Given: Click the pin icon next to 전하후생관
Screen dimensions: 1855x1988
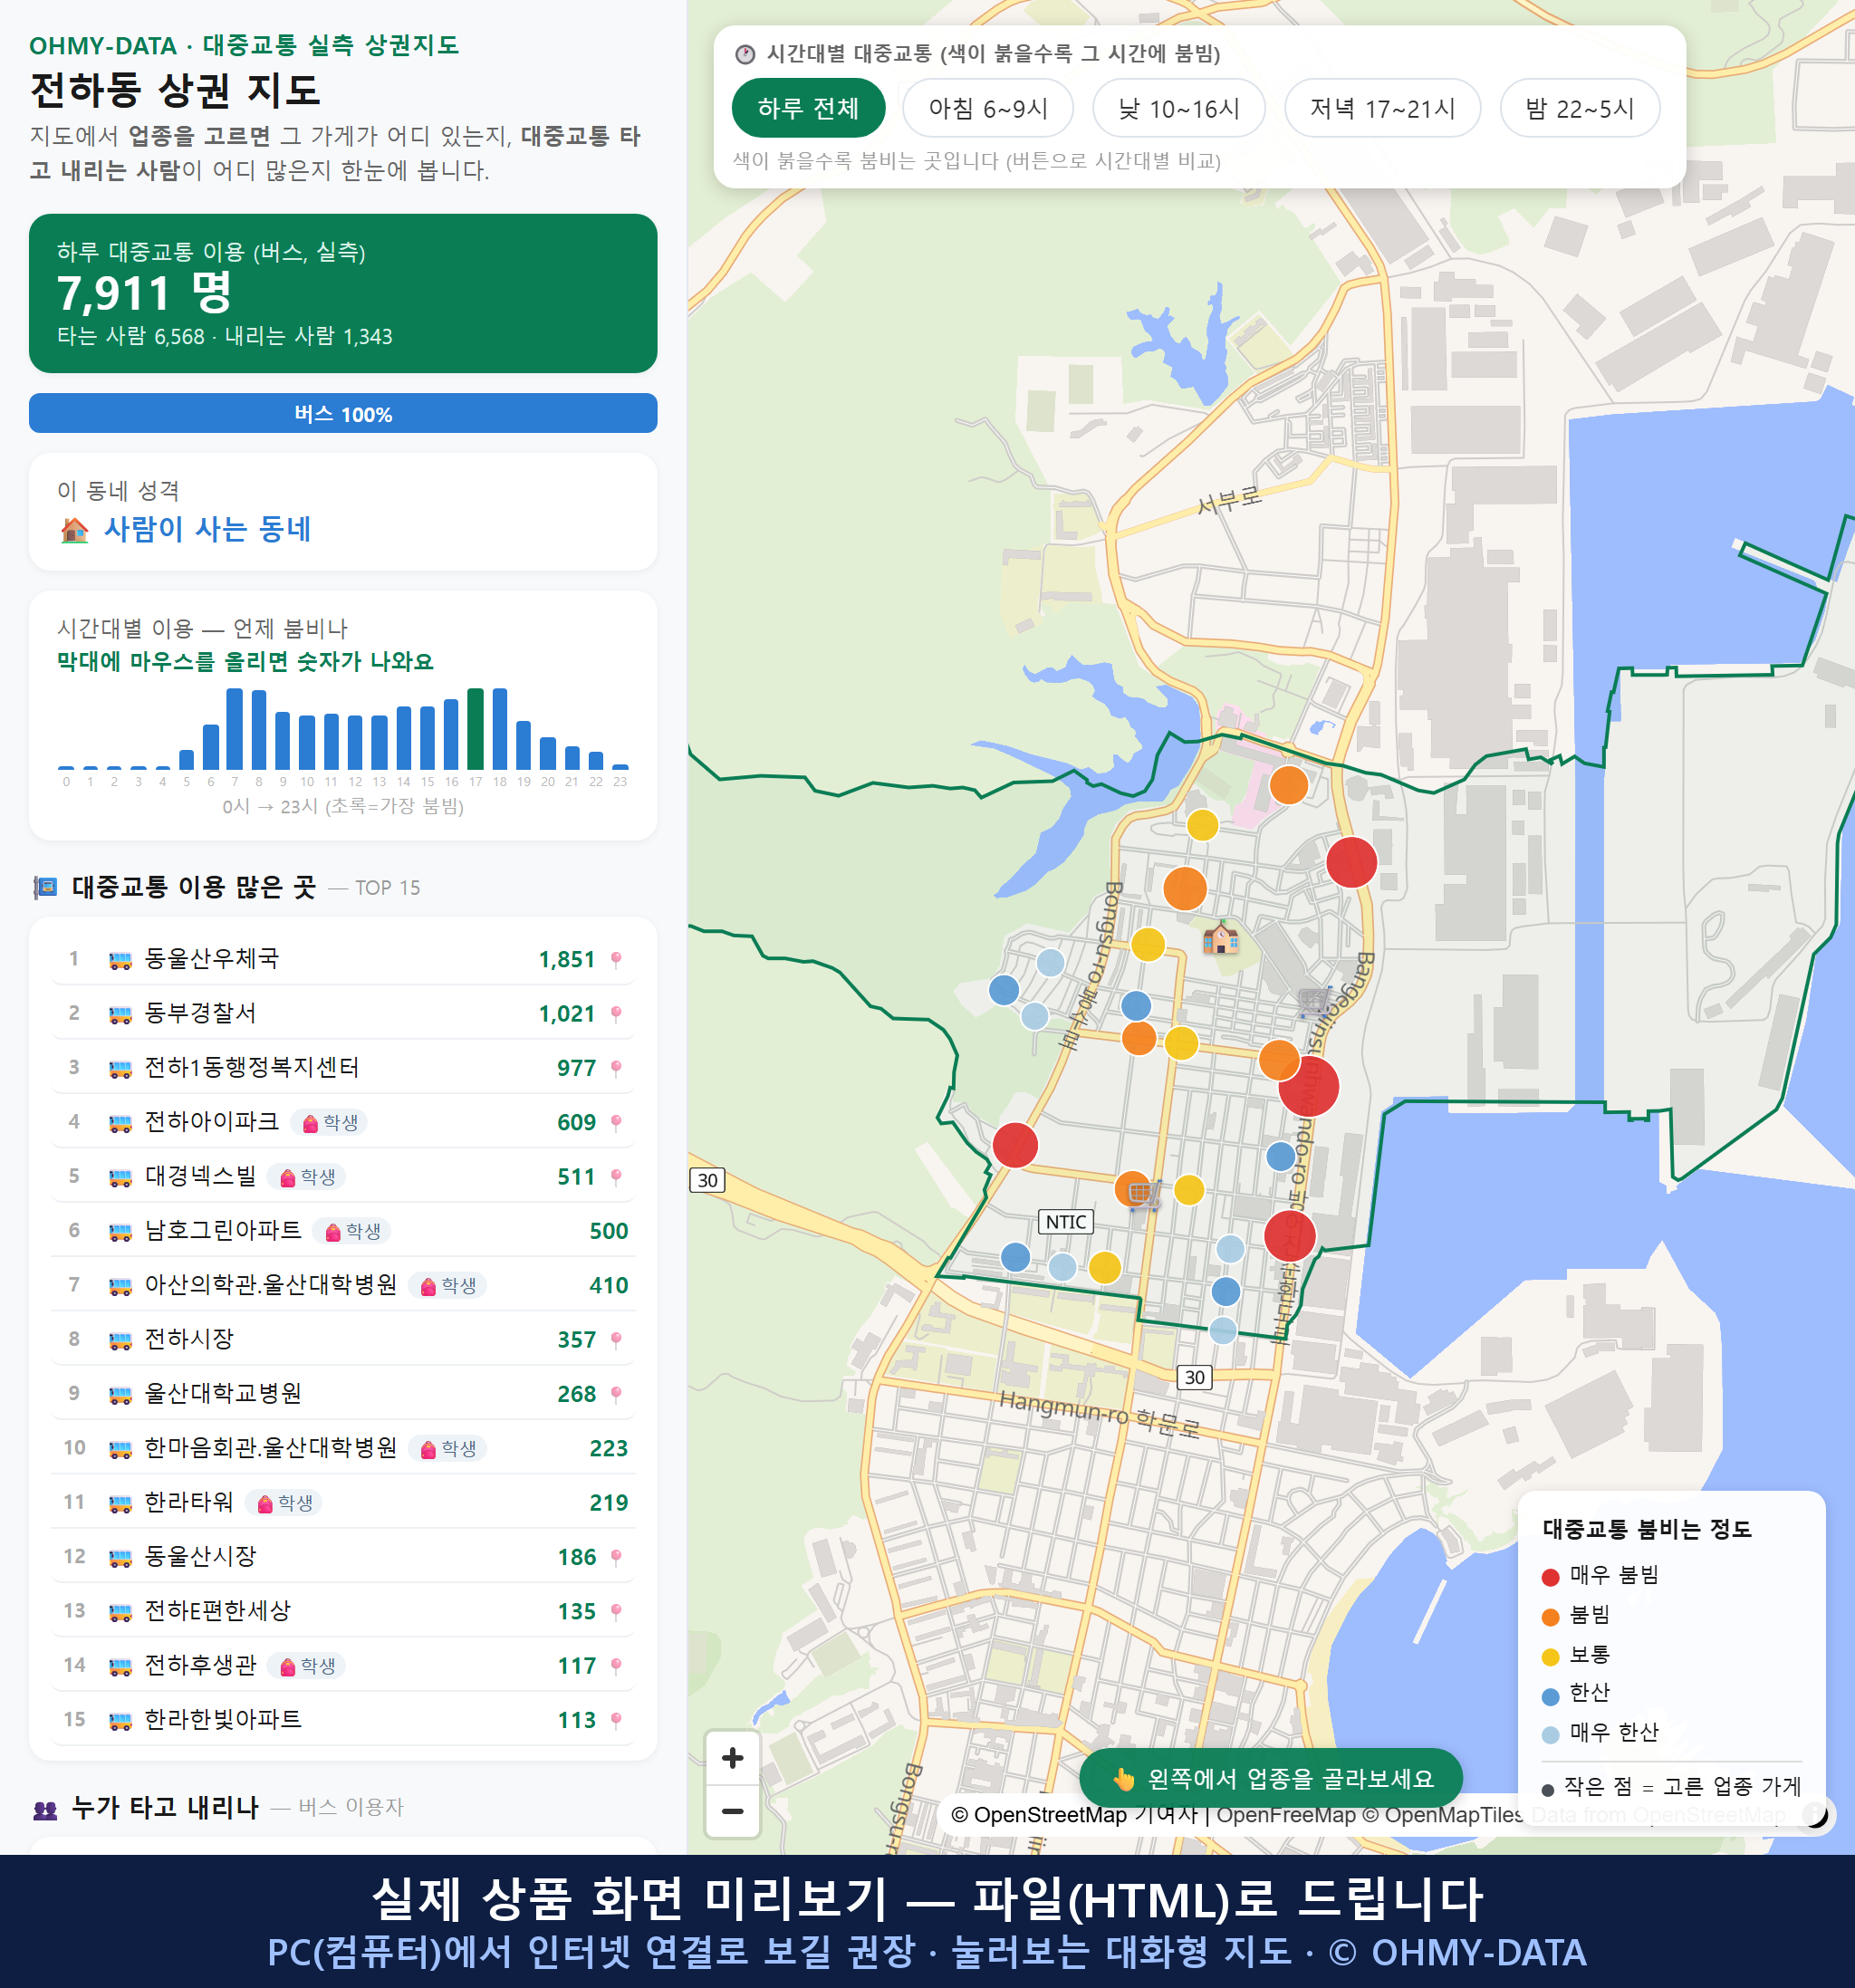Looking at the screenshot, I should 616,1665.
